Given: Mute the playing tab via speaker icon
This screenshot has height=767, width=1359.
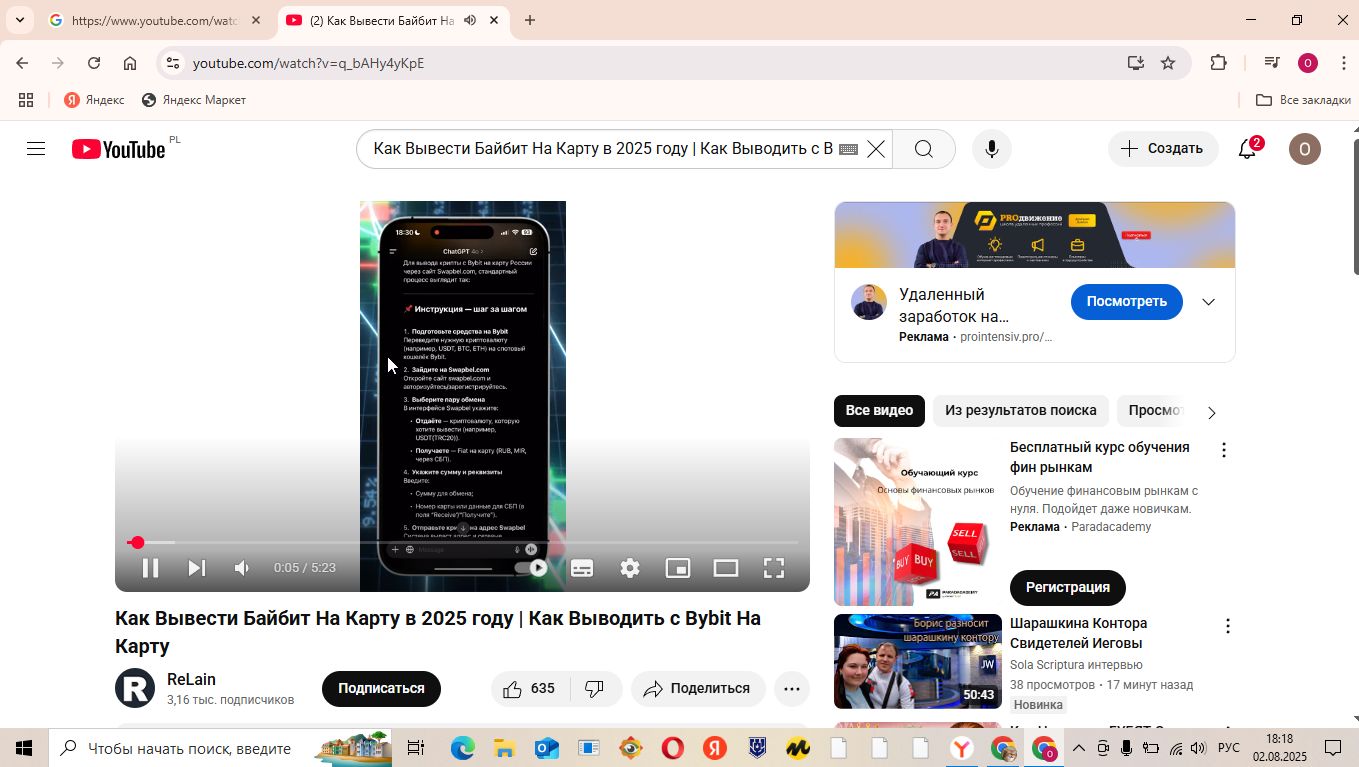Looking at the screenshot, I should tap(470, 20).
